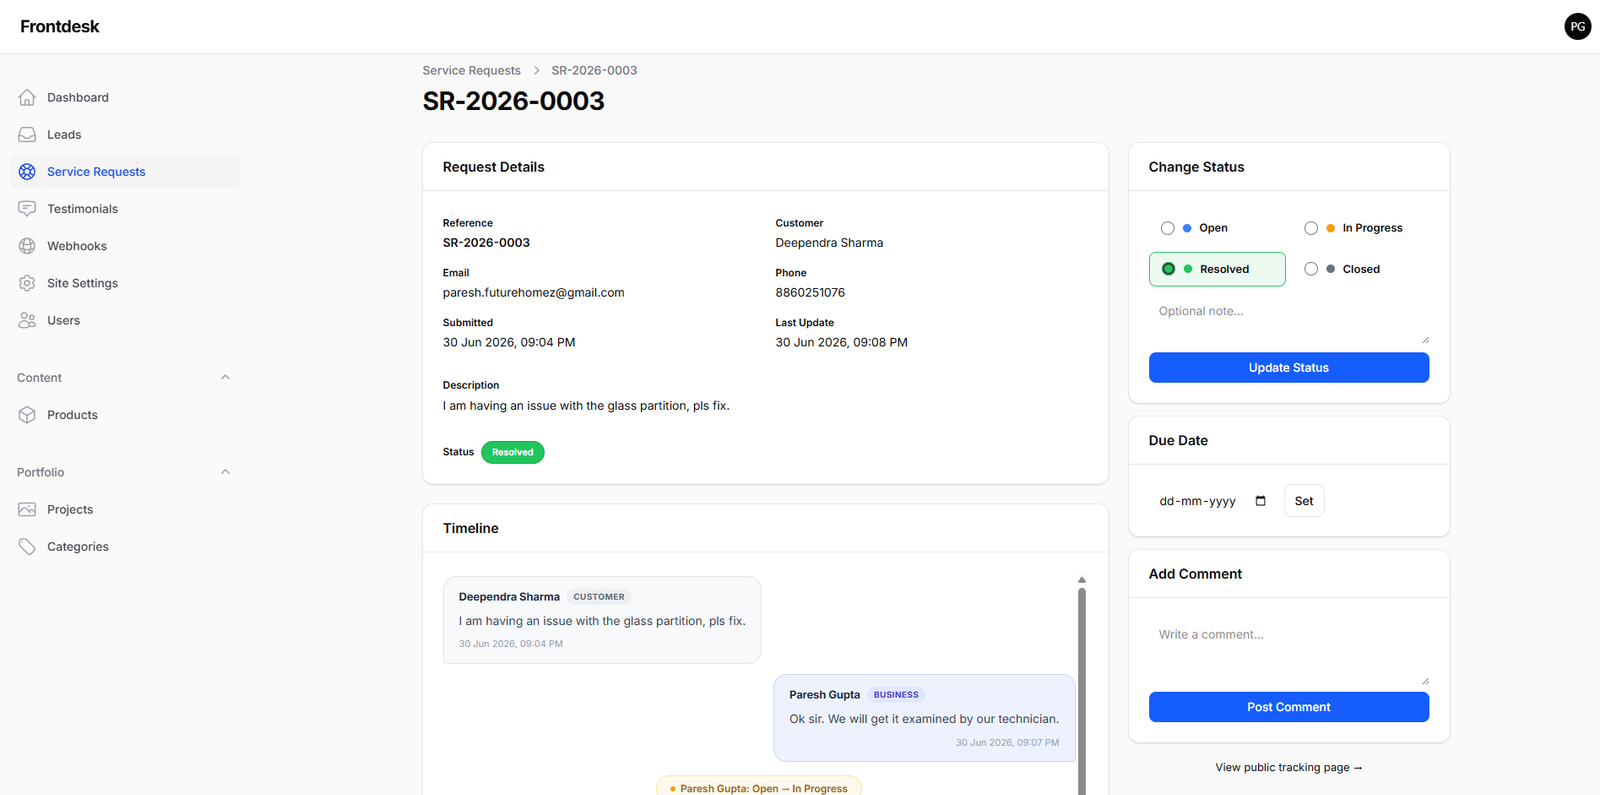Click the Open → In Progress timeline marker

[758, 788]
